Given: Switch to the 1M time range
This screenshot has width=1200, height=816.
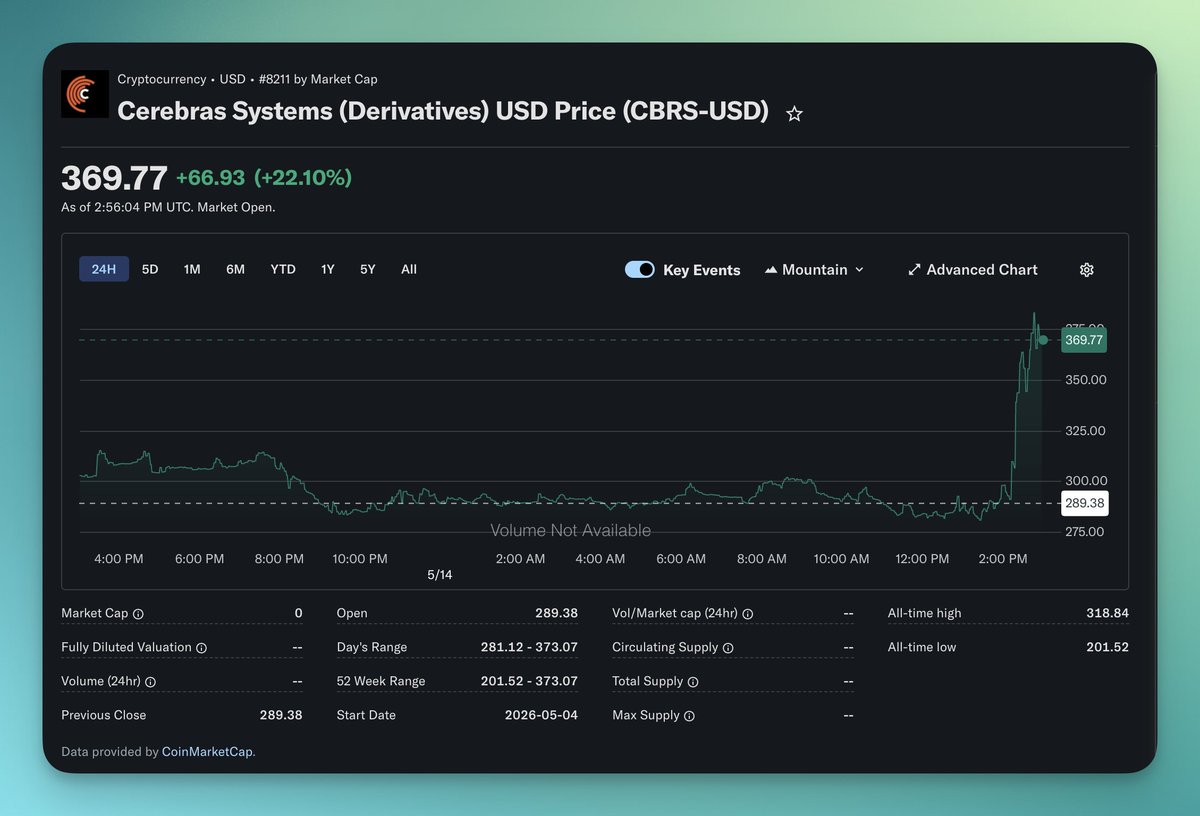Looking at the screenshot, I should (192, 269).
